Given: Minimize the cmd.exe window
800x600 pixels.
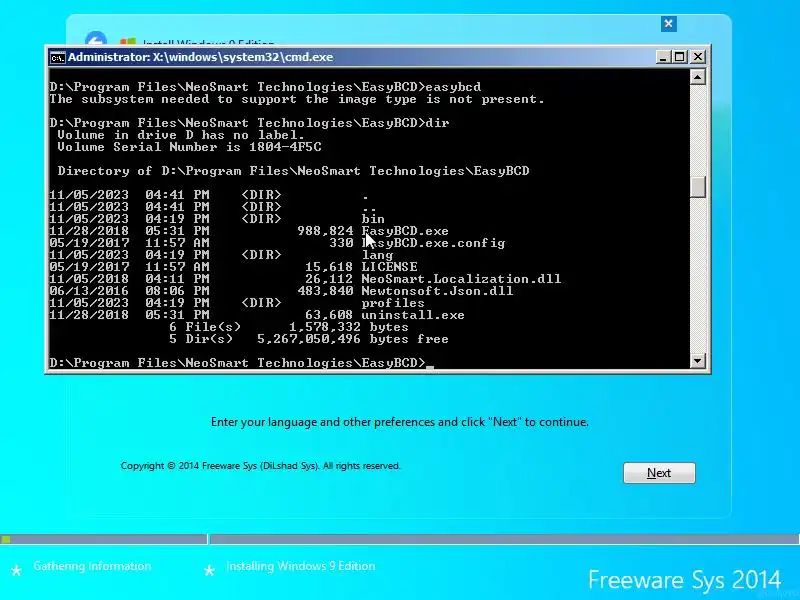Looking at the screenshot, I should point(663,57).
